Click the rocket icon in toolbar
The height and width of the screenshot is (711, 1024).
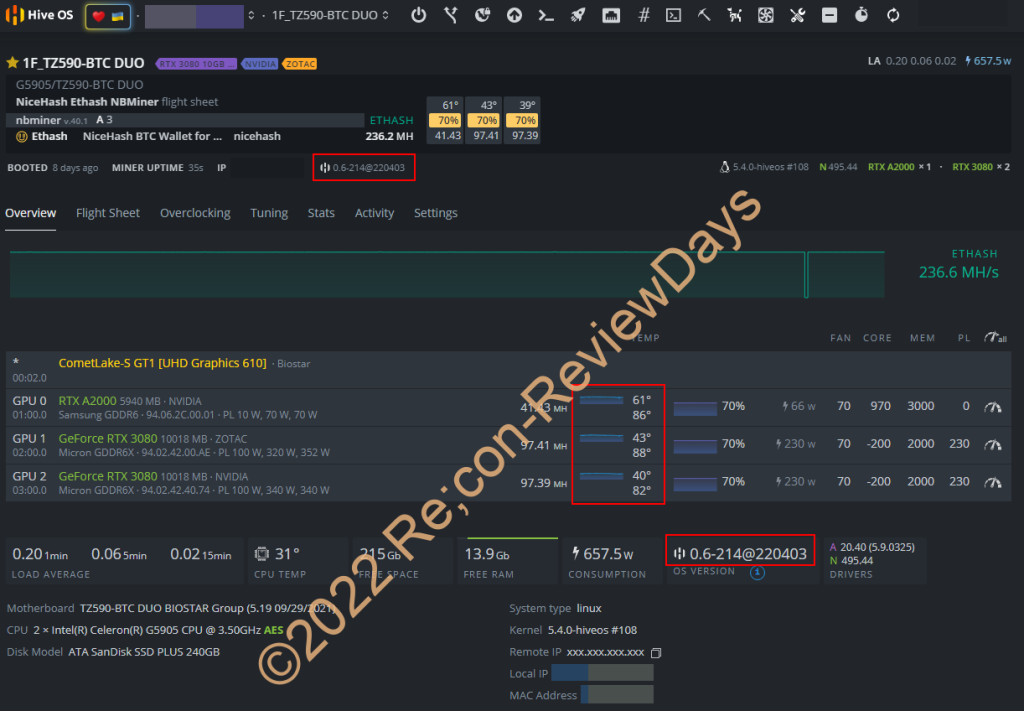point(577,16)
